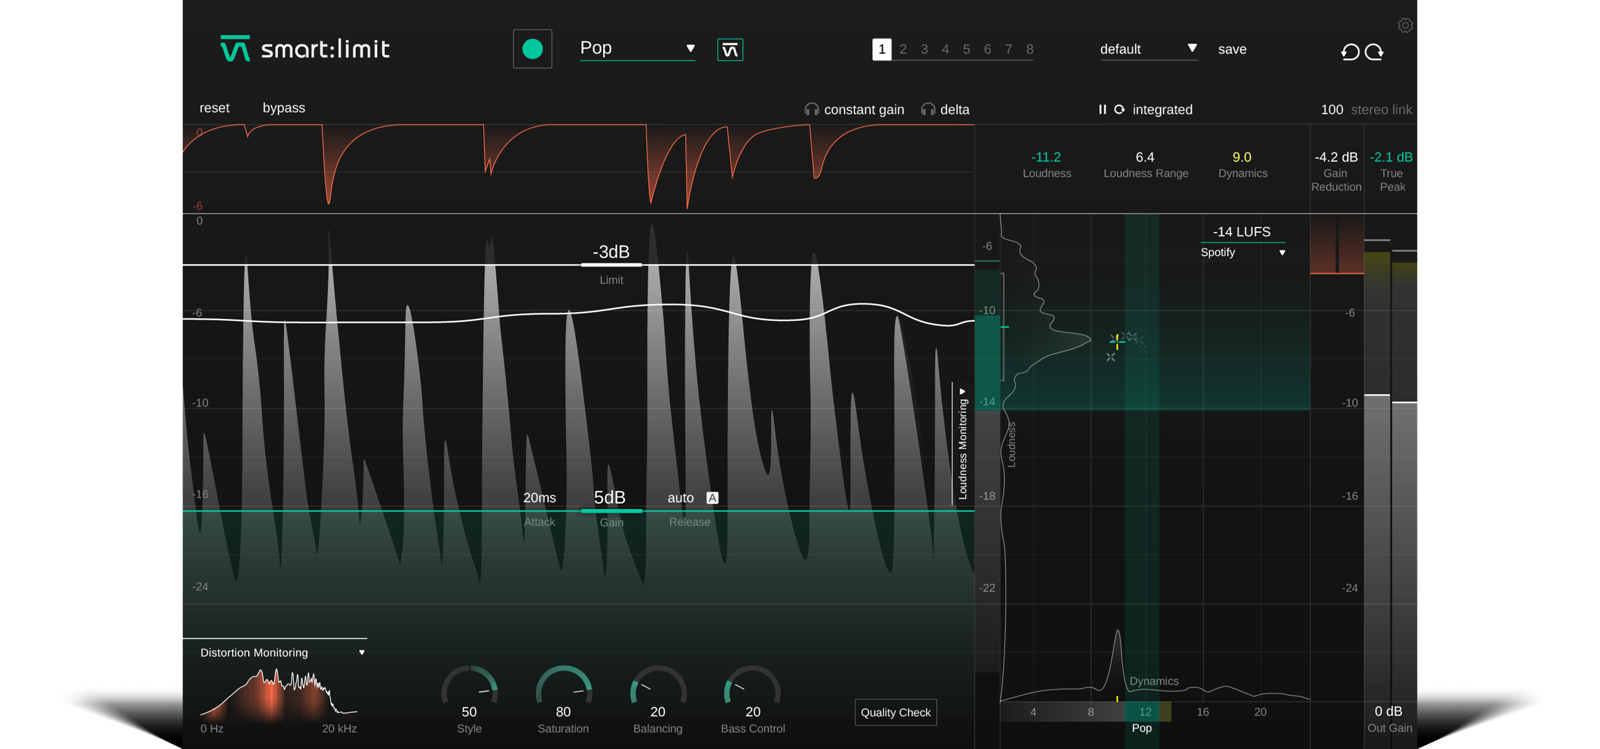Reset the integrated loudness measurement icon

tap(1119, 110)
